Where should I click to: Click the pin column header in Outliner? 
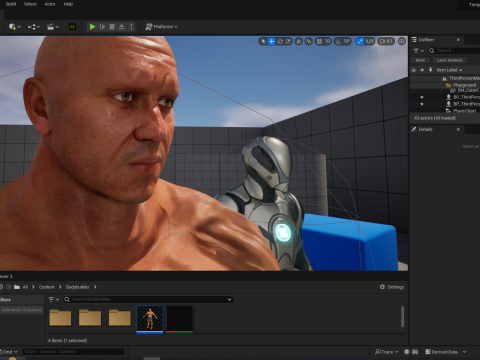430,70
